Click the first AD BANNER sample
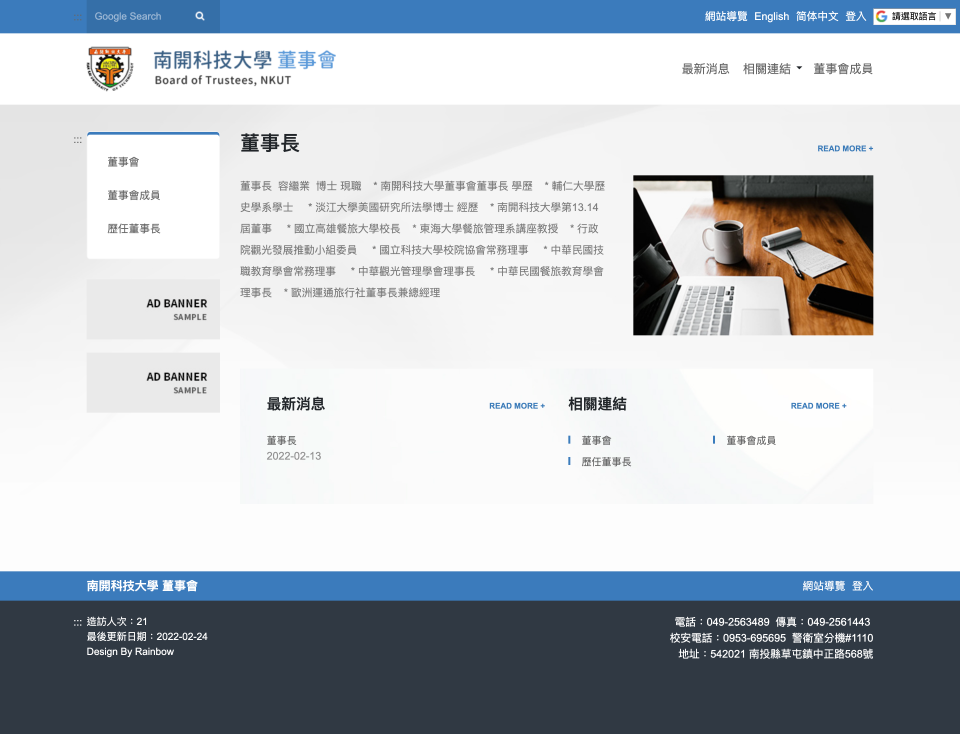The image size is (960, 734). [153, 309]
